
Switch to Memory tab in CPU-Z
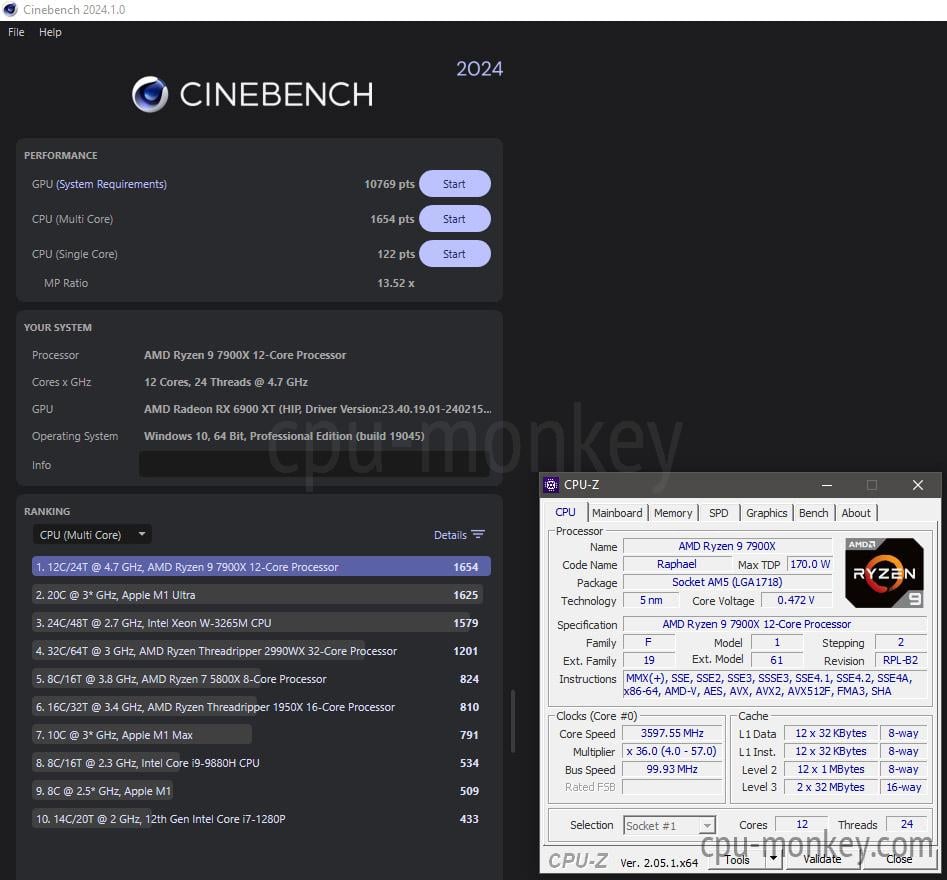coord(673,513)
